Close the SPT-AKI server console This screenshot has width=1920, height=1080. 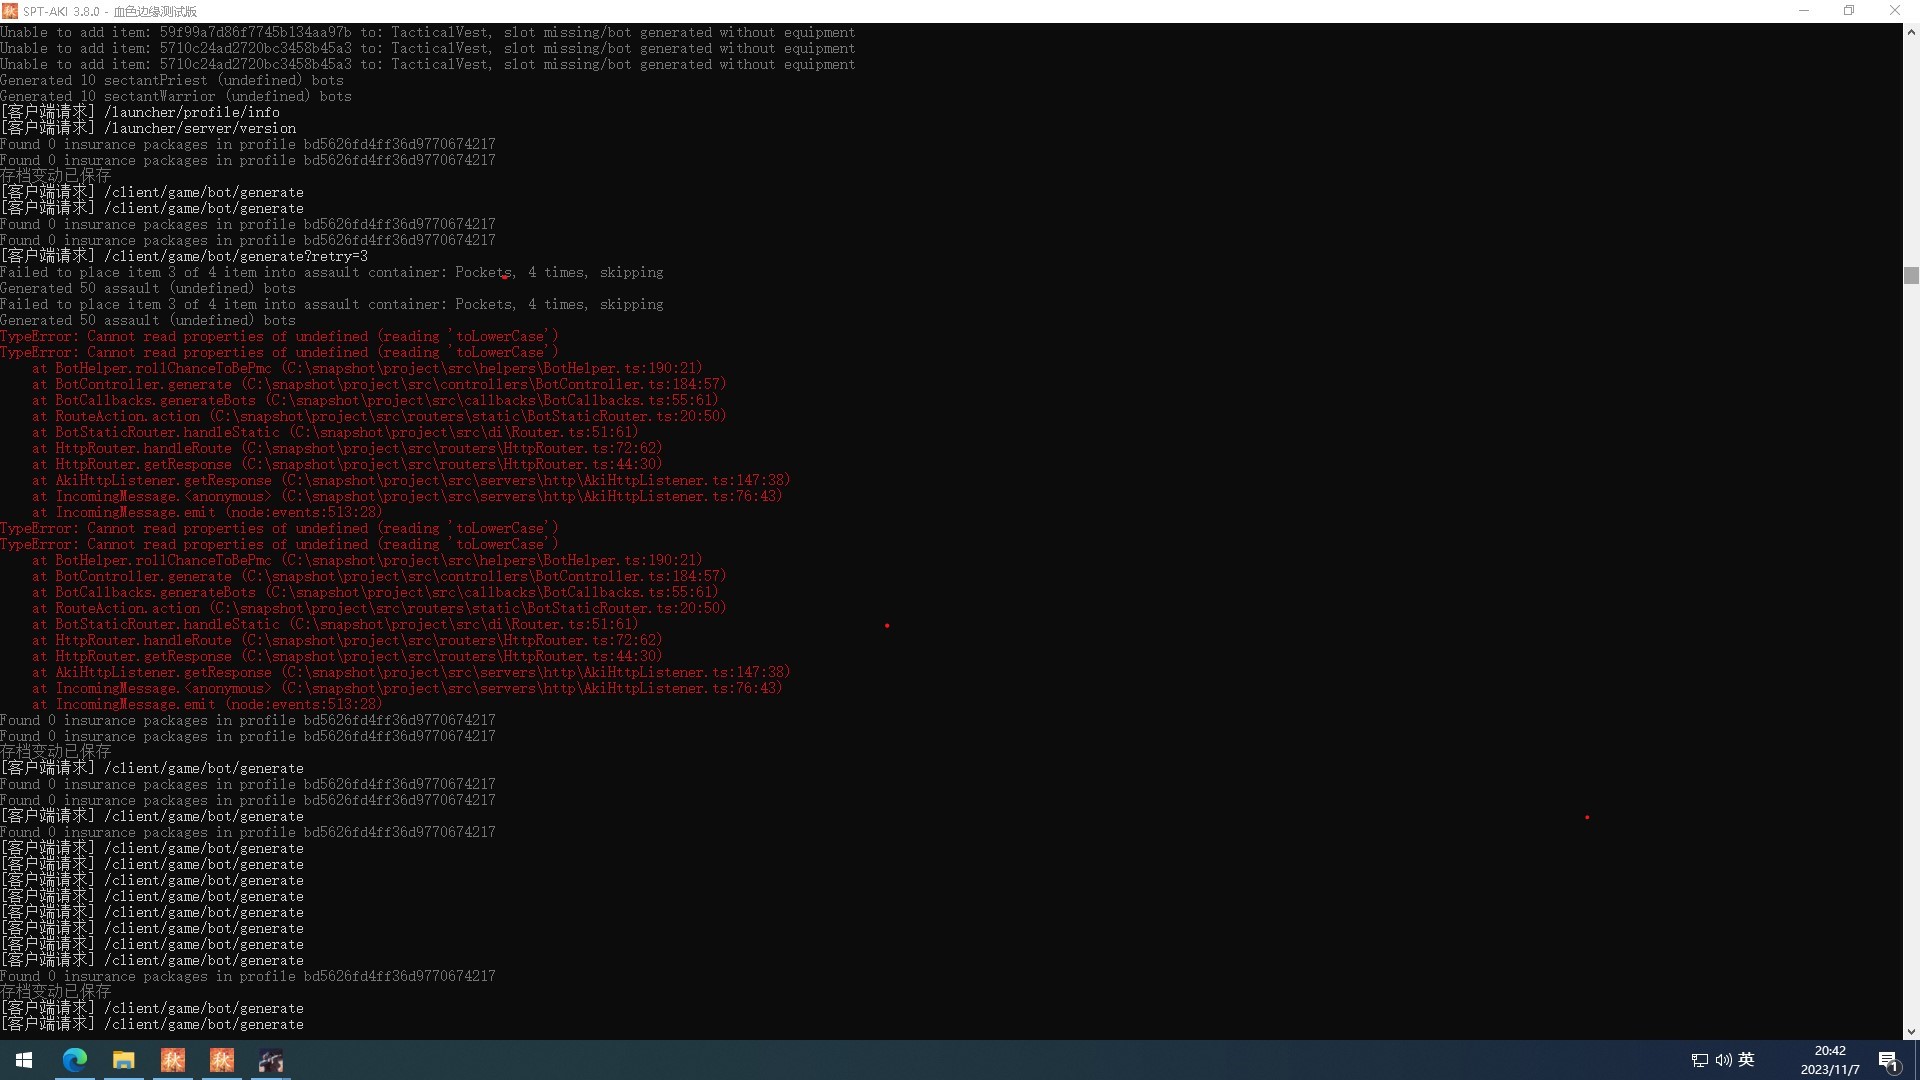(x=1894, y=11)
